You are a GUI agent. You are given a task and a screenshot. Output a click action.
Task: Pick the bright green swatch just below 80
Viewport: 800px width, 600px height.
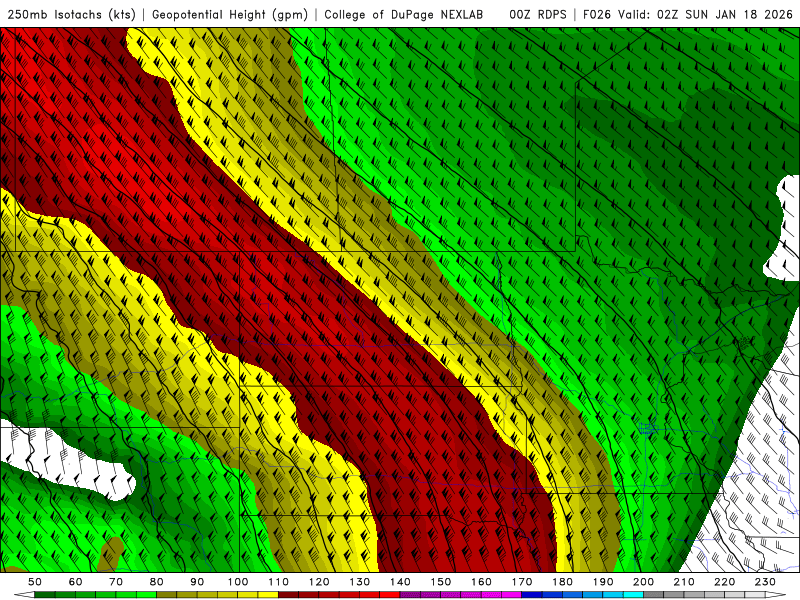point(146,595)
